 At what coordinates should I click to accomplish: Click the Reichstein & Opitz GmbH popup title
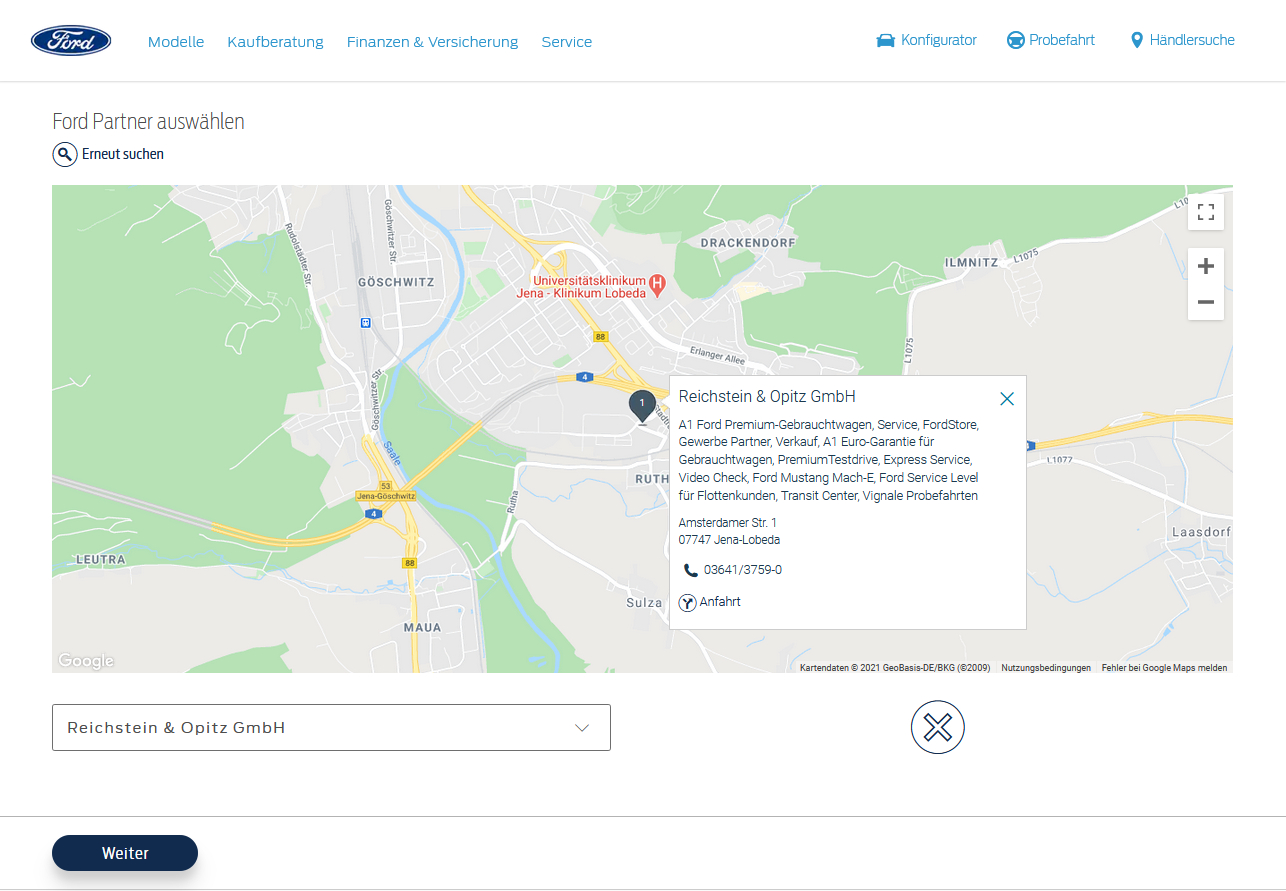coord(767,397)
